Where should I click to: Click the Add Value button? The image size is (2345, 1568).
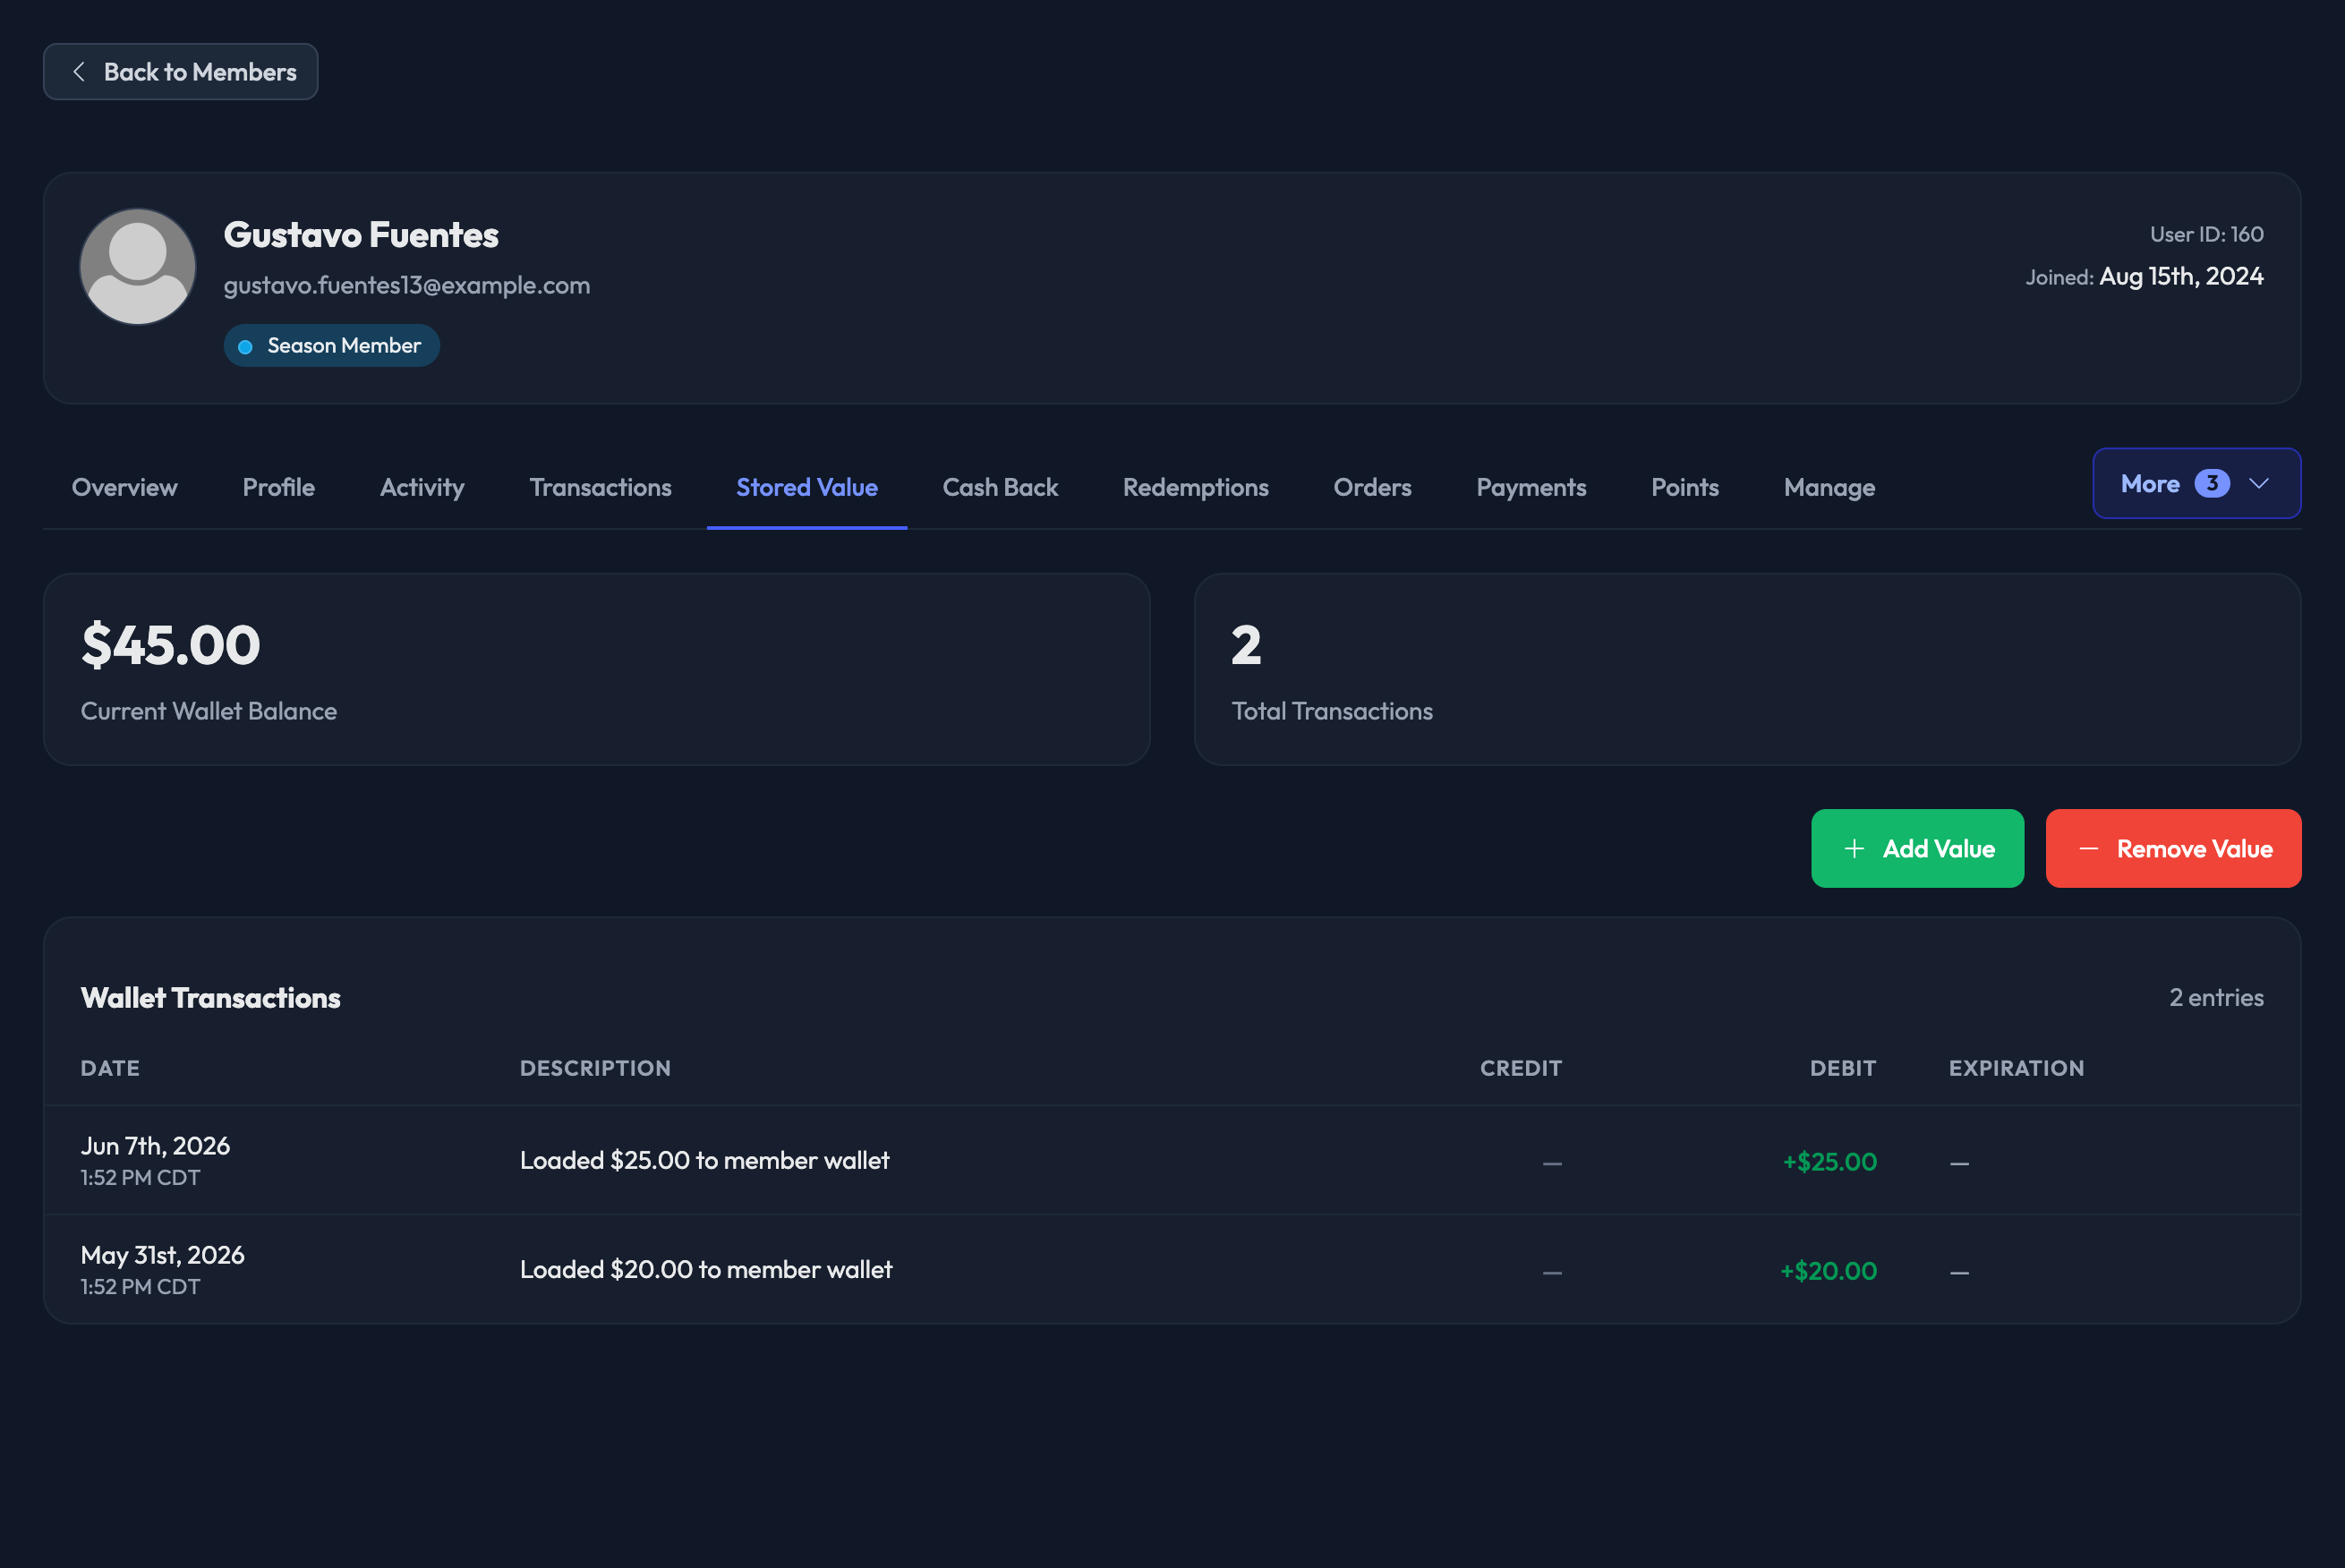pos(1917,849)
